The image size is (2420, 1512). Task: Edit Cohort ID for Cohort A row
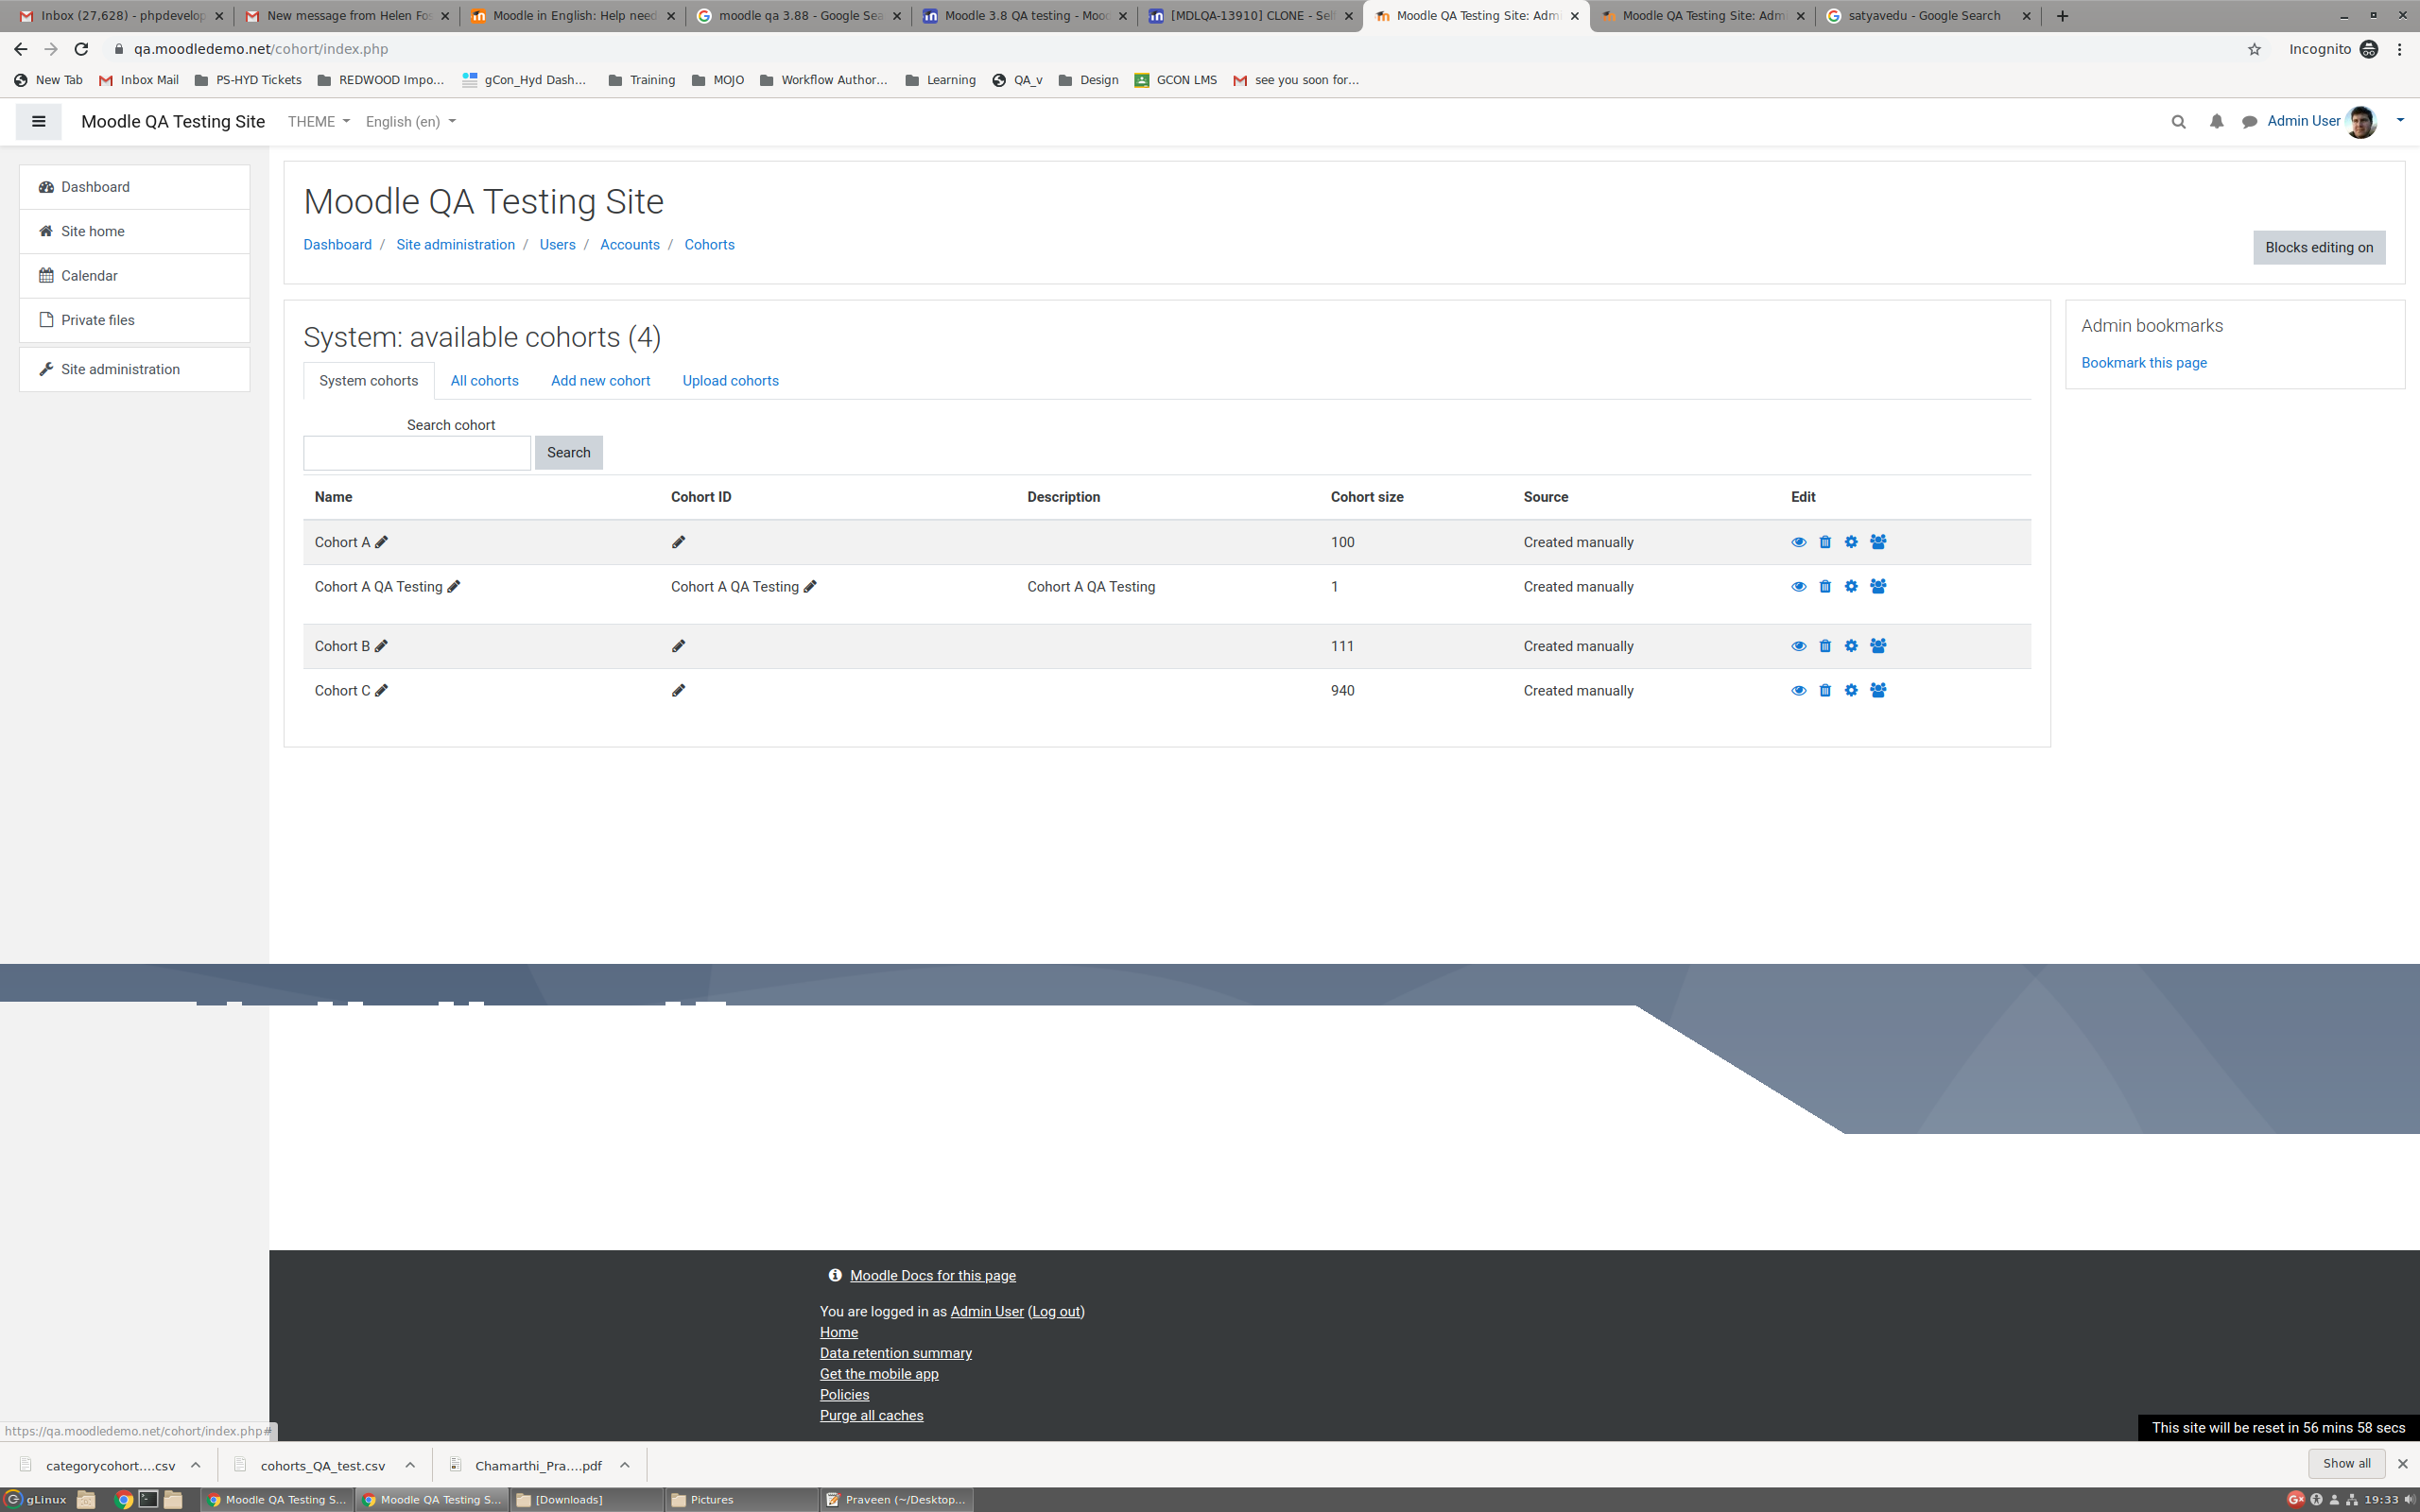[x=678, y=542]
